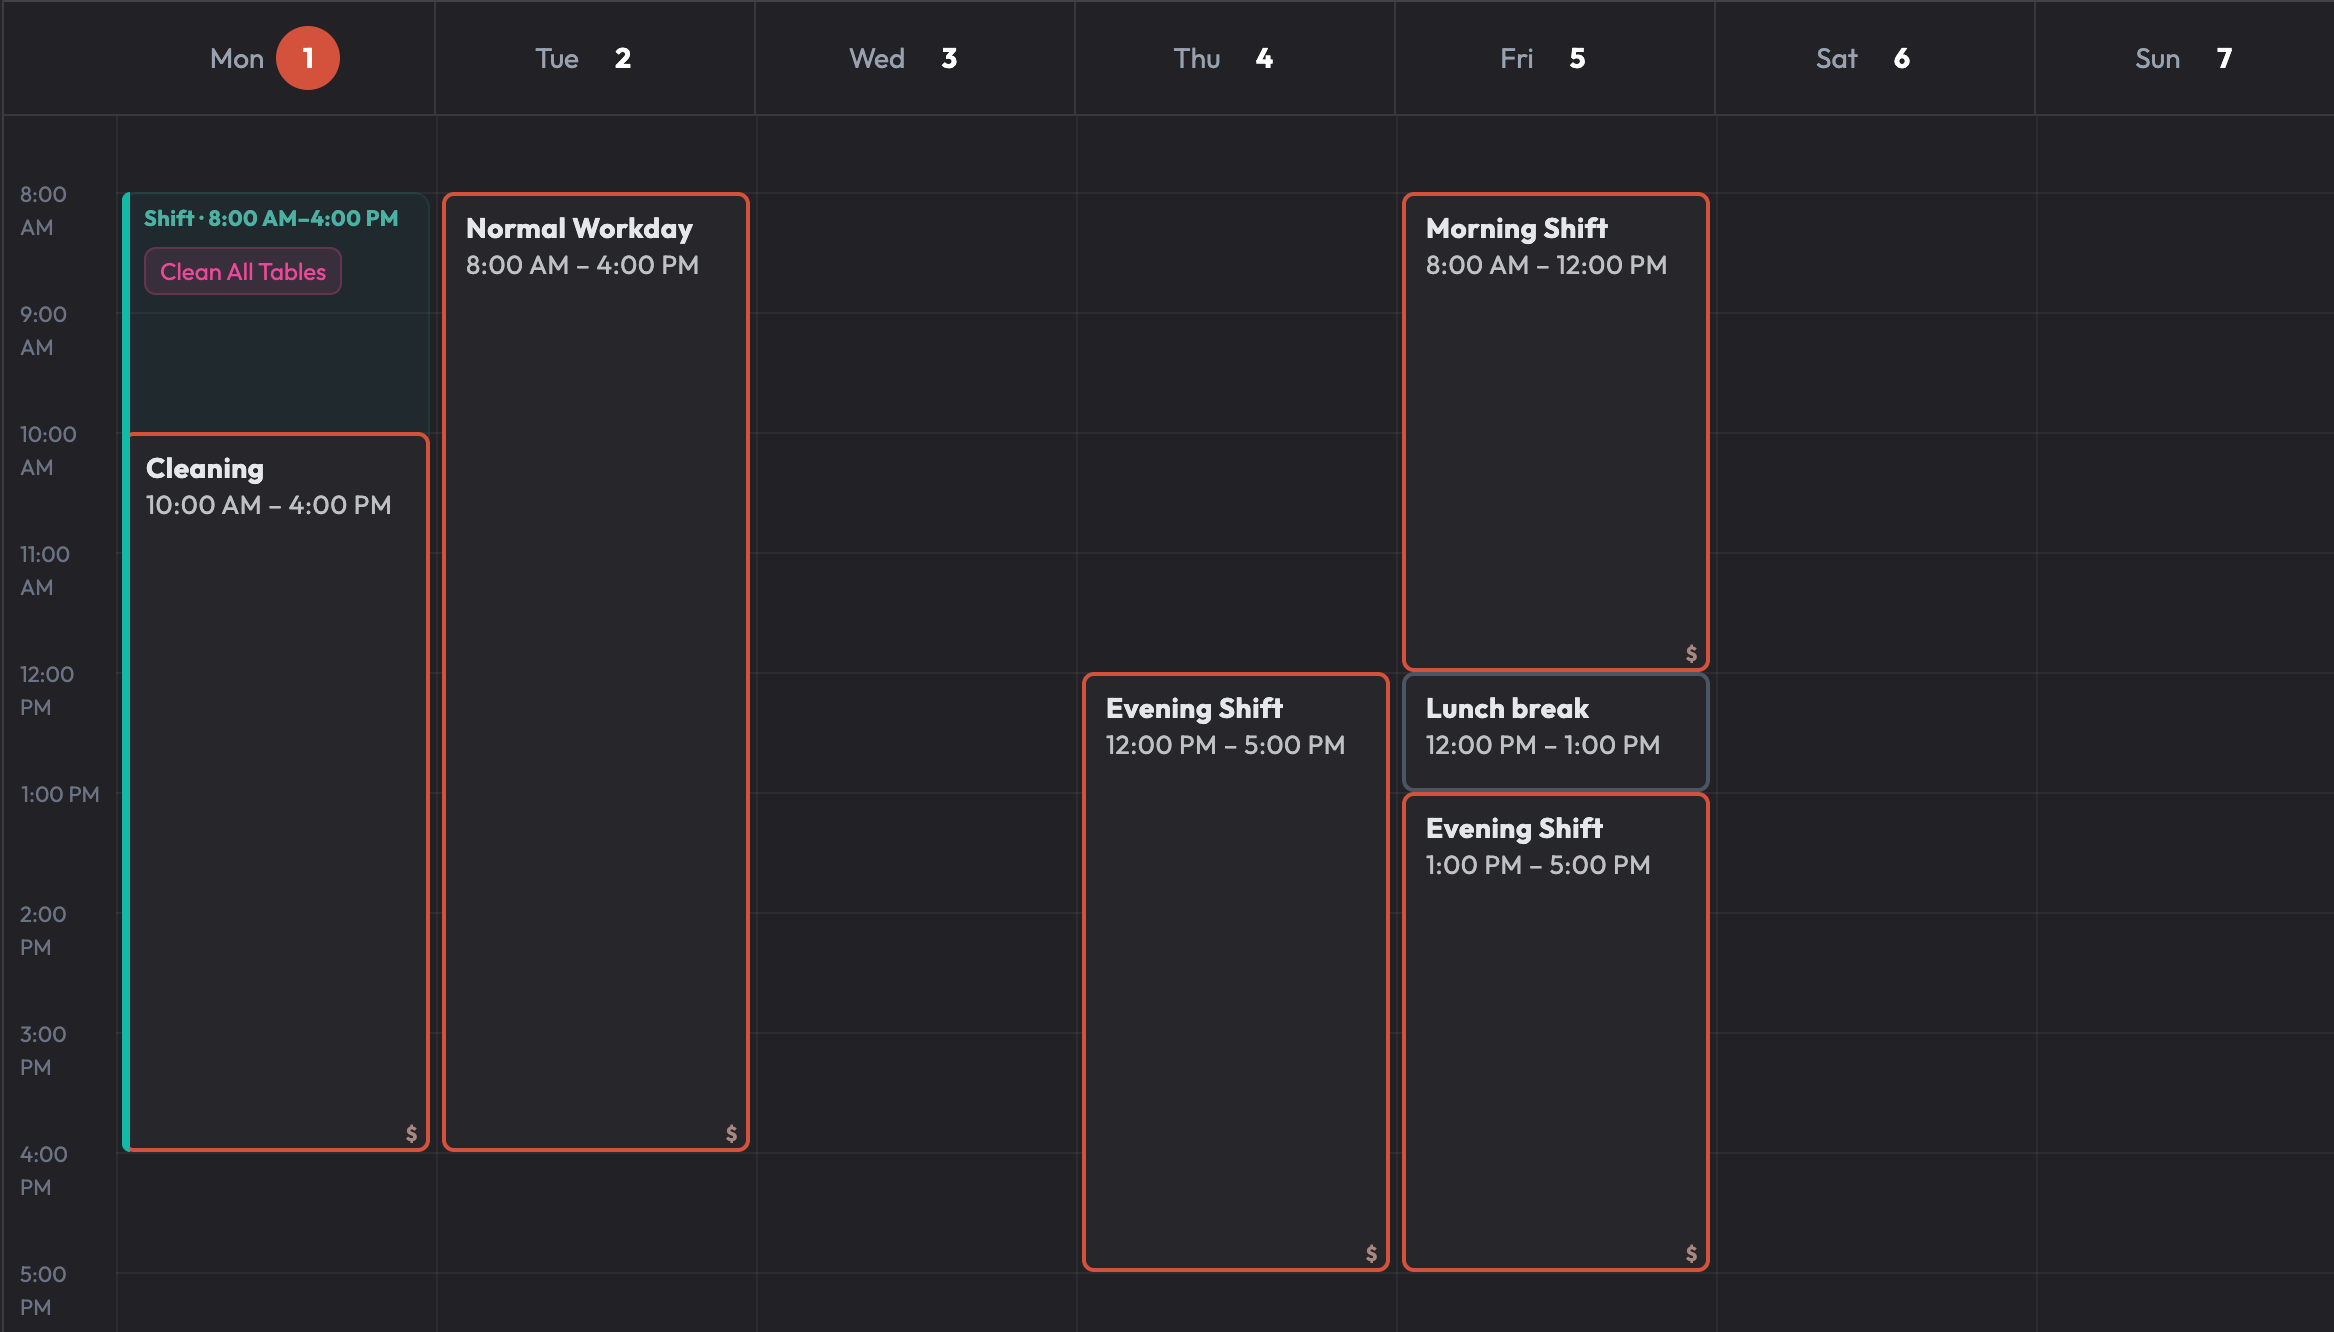Click the 5:00 PM time label
The width and height of the screenshot is (2334, 1332).
click(43, 1291)
